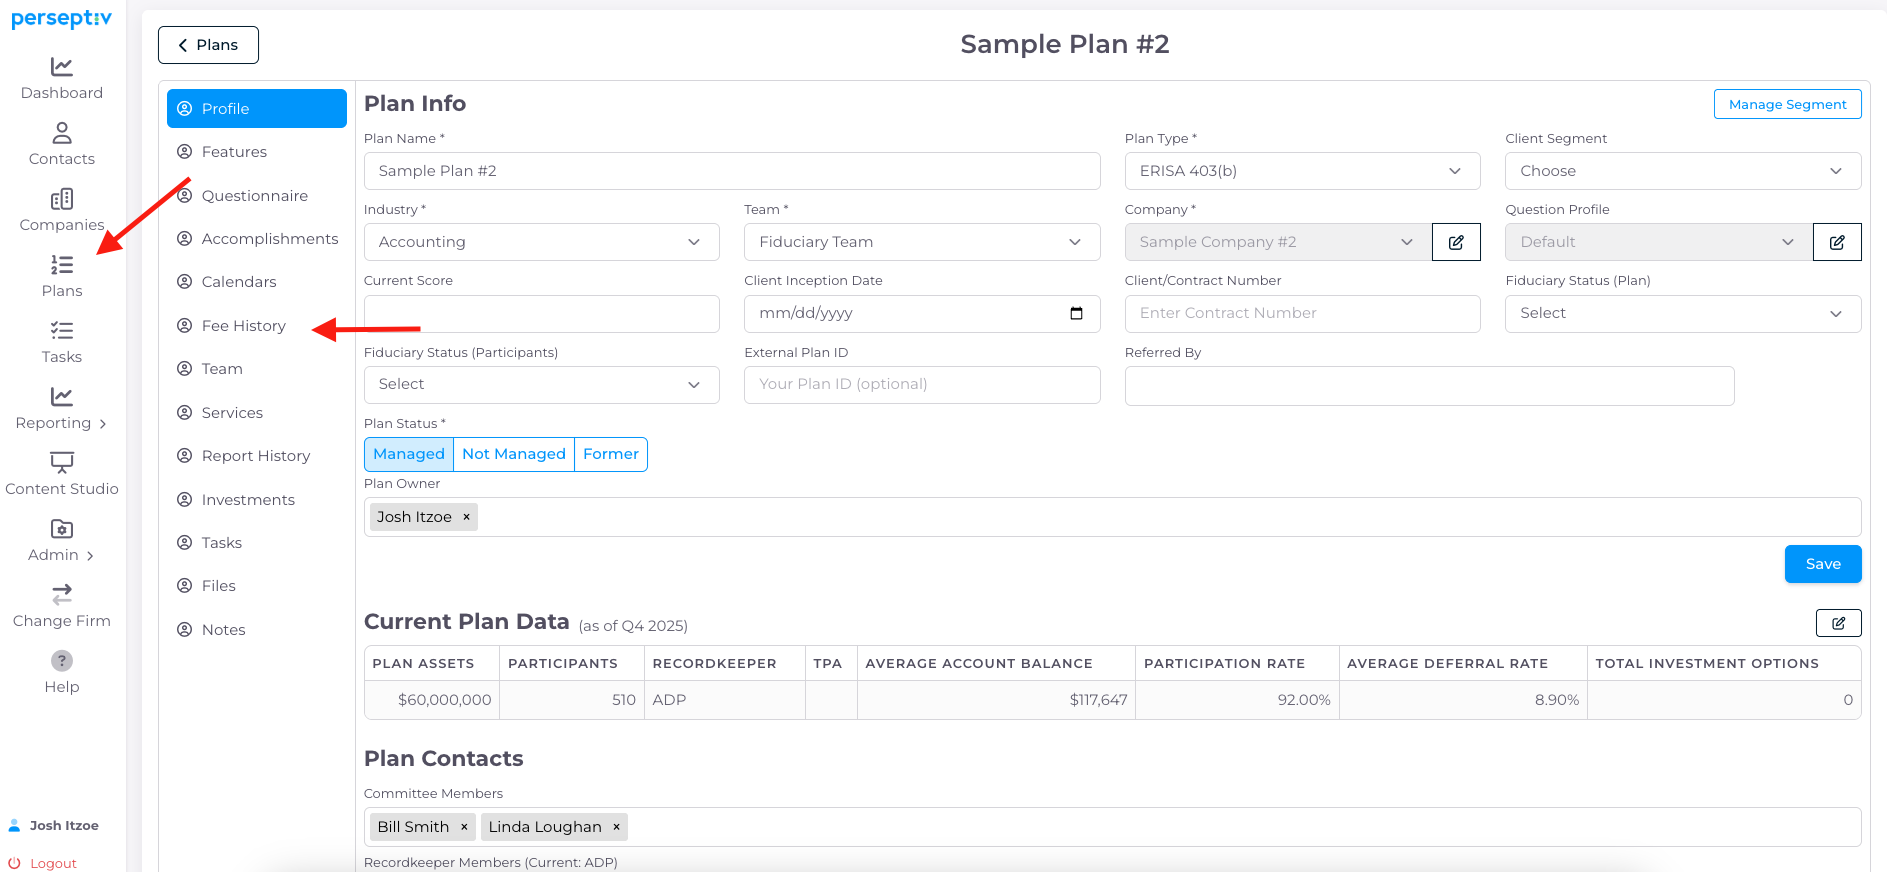The image size is (1887, 872).
Task: Open the Dashboard chart icon
Action: coord(62,67)
